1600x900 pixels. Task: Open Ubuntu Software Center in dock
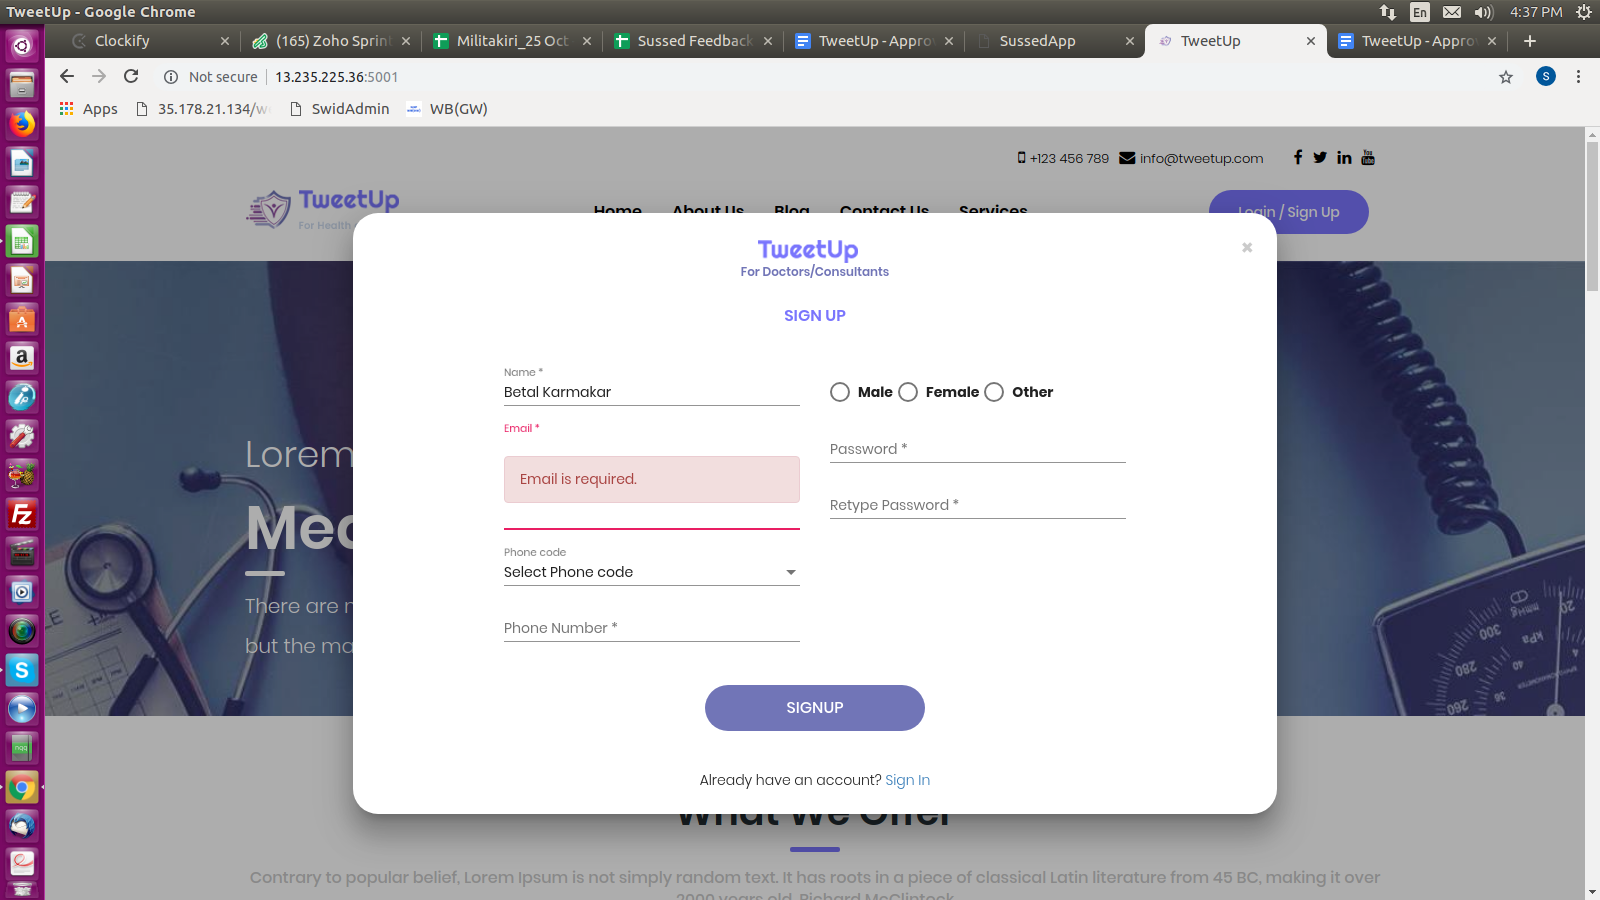point(22,318)
